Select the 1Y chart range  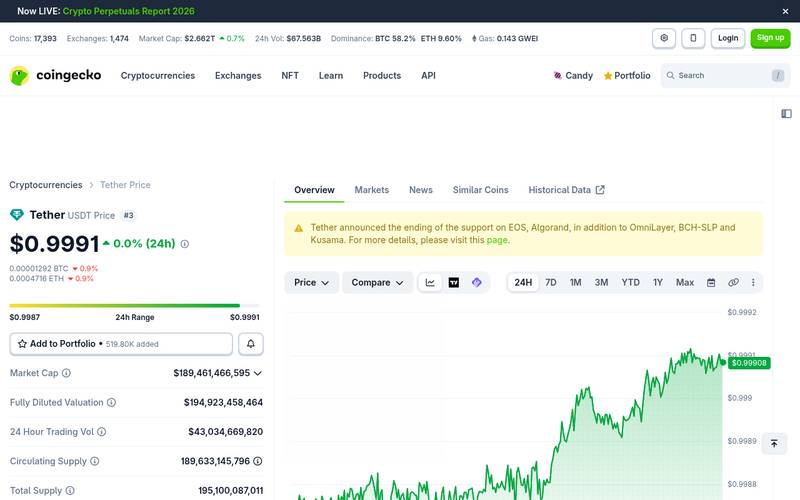[658, 283]
